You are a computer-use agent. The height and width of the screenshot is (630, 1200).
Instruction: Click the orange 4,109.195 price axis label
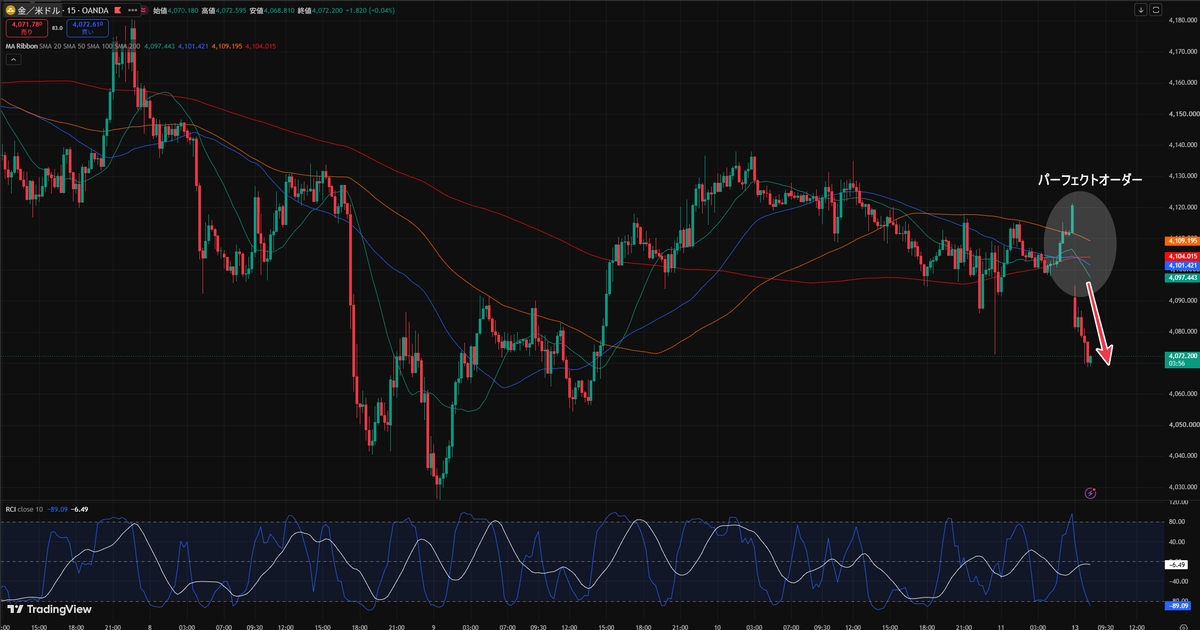coord(1182,241)
